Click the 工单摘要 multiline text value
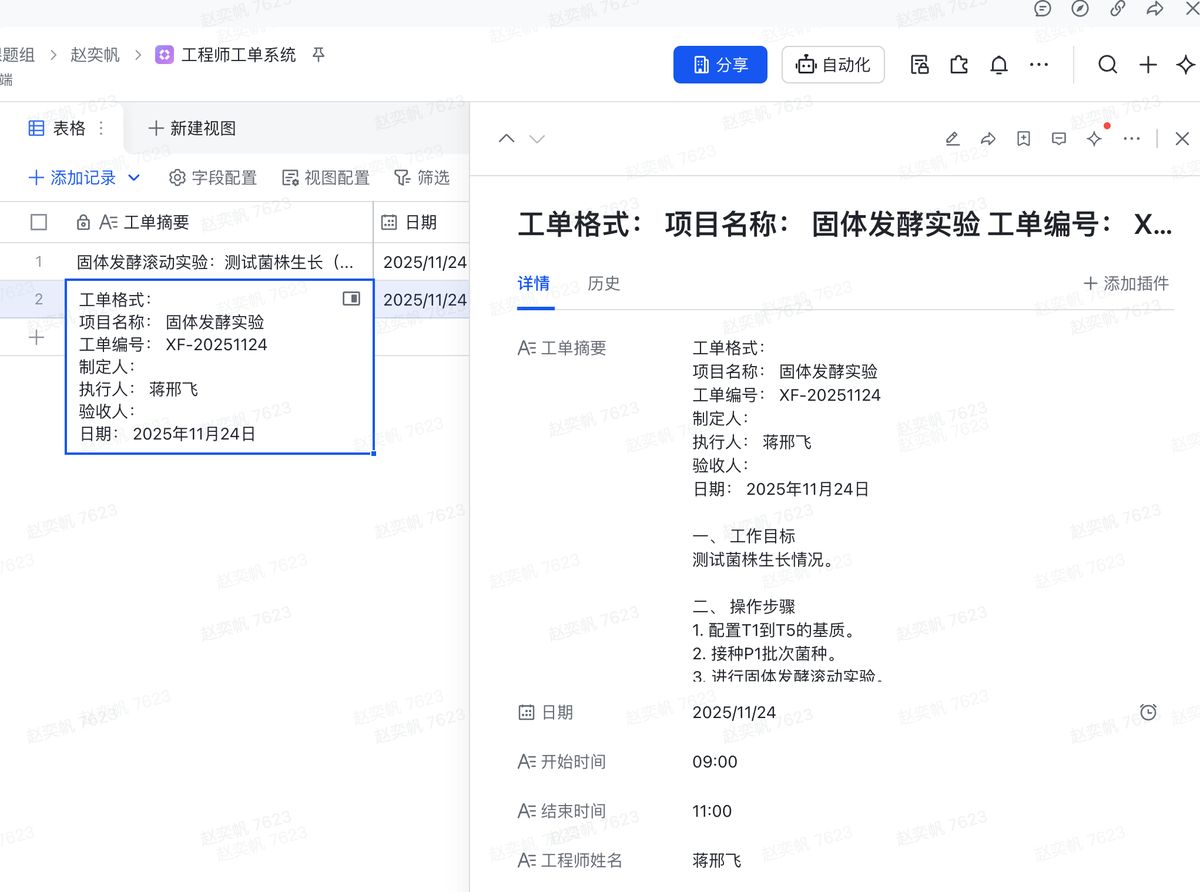The width and height of the screenshot is (1200, 892). tap(786, 510)
